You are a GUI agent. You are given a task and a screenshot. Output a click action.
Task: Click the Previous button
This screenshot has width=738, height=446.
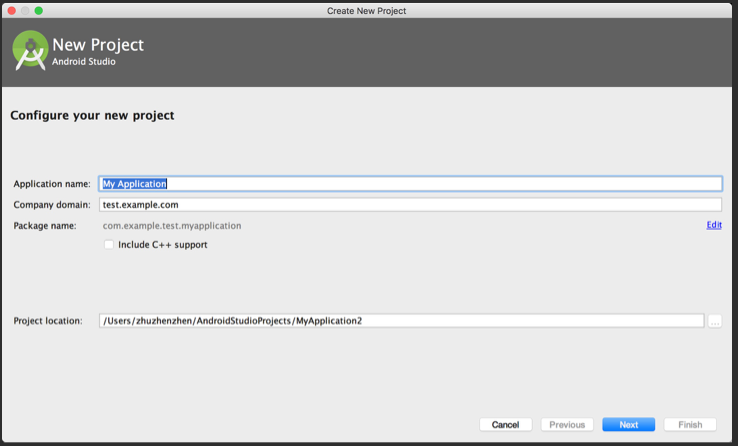567,424
